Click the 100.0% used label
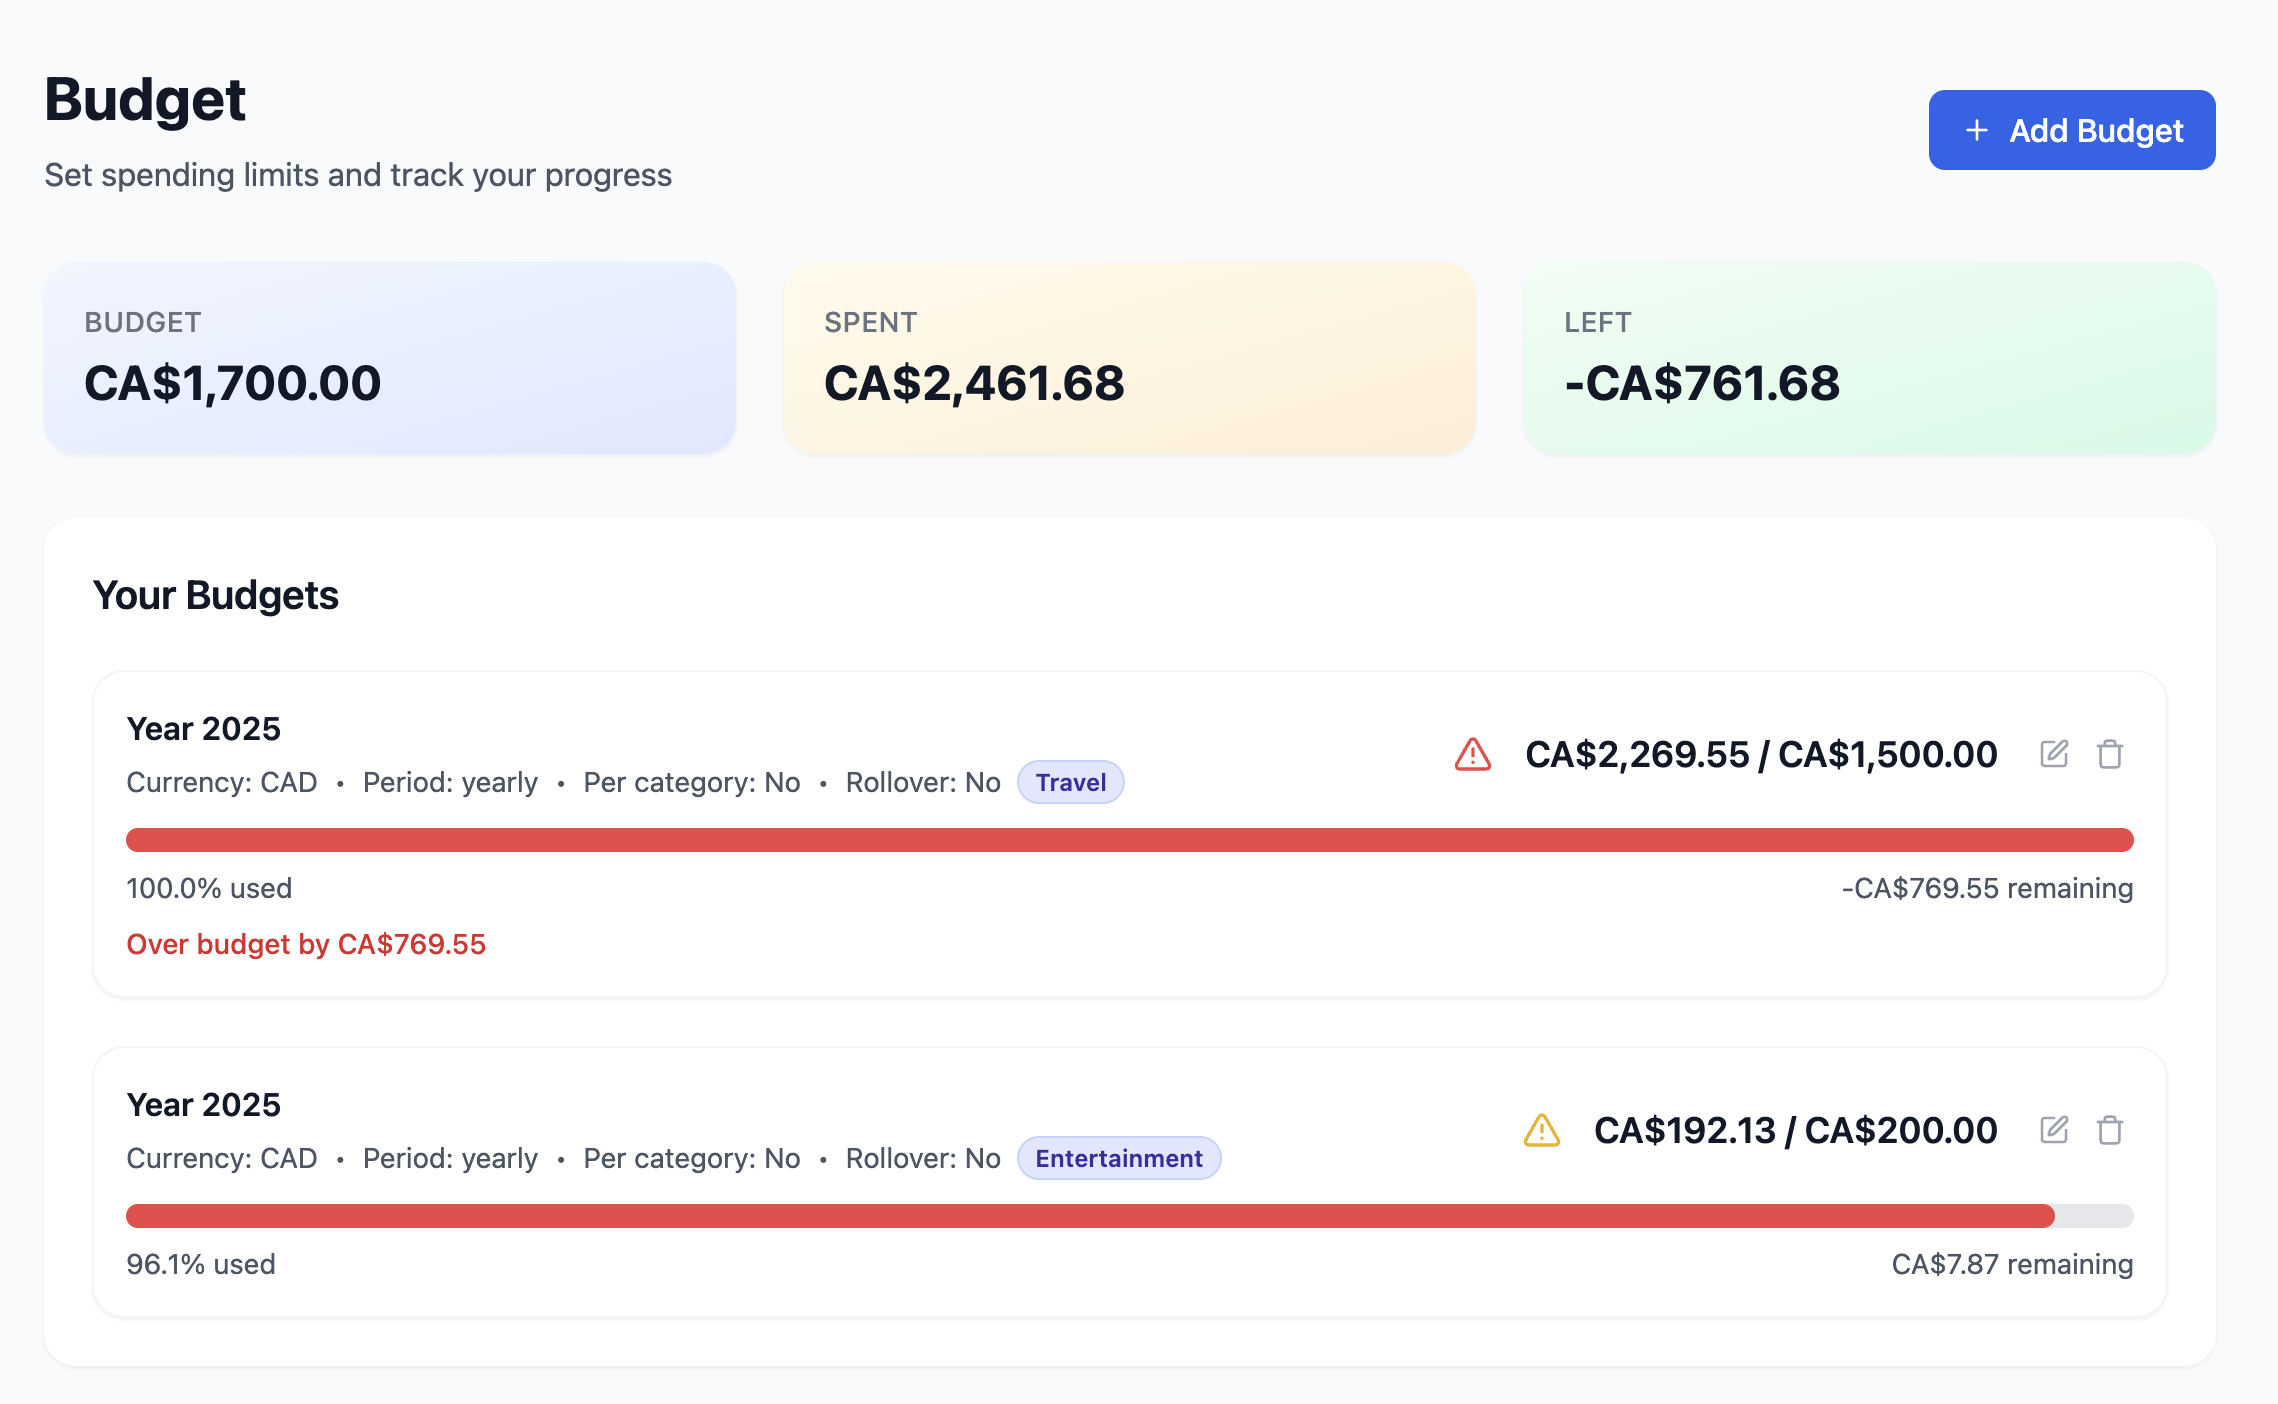Viewport: 2278px width, 1404px height. tap(209, 887)
